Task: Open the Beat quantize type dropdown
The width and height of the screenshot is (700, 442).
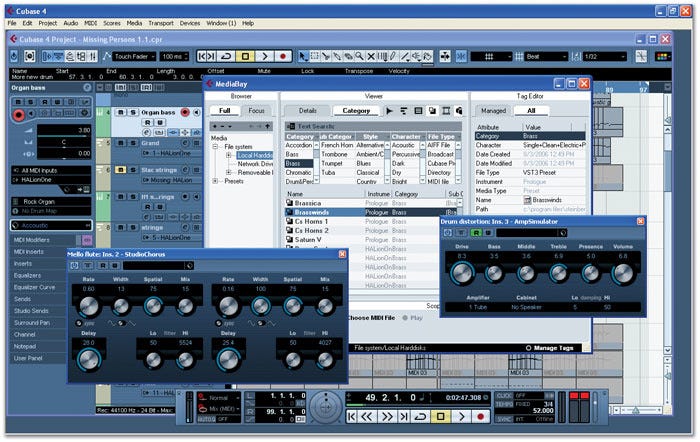Action: click(546, 57)
